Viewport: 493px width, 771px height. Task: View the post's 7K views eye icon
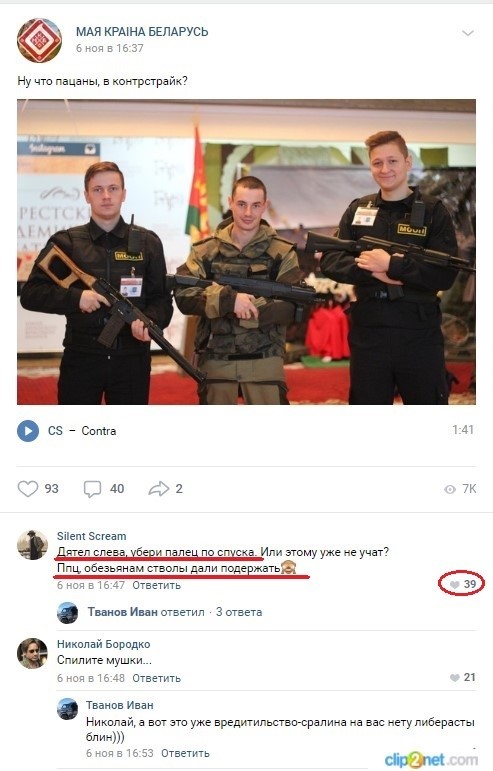(x=450, y=489)
